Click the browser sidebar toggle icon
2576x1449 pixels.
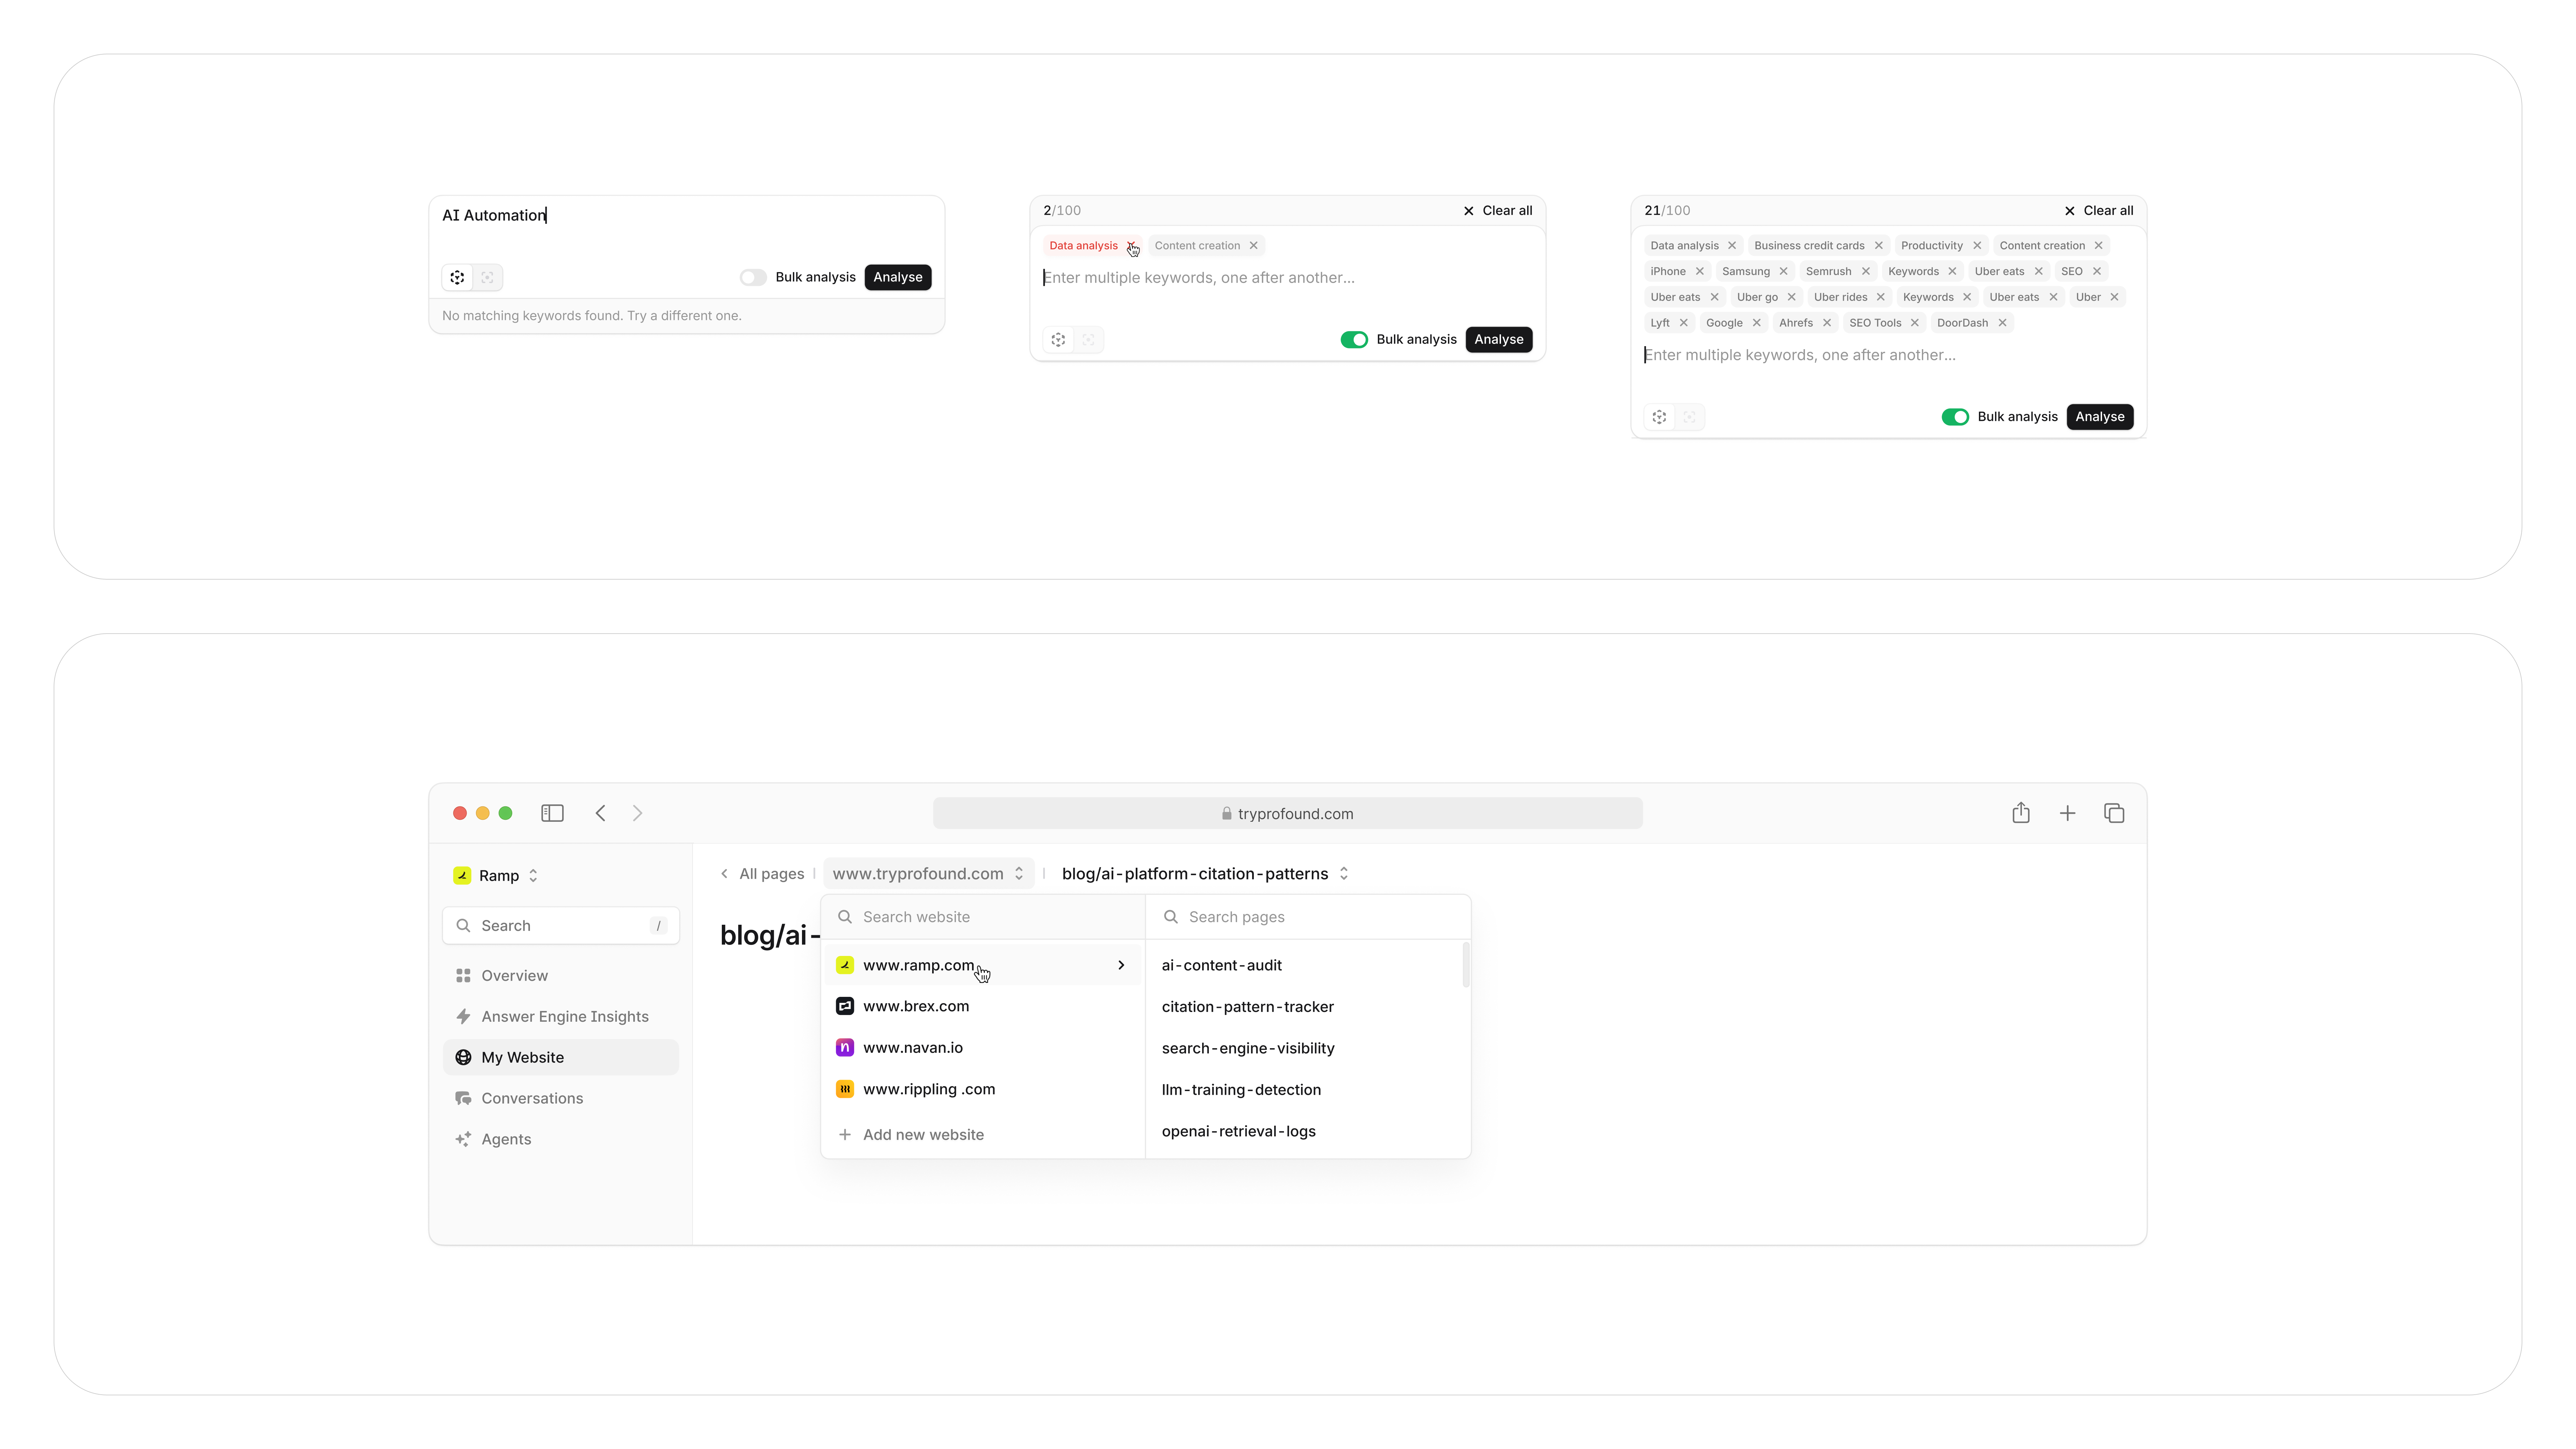(x=552, y=813)
